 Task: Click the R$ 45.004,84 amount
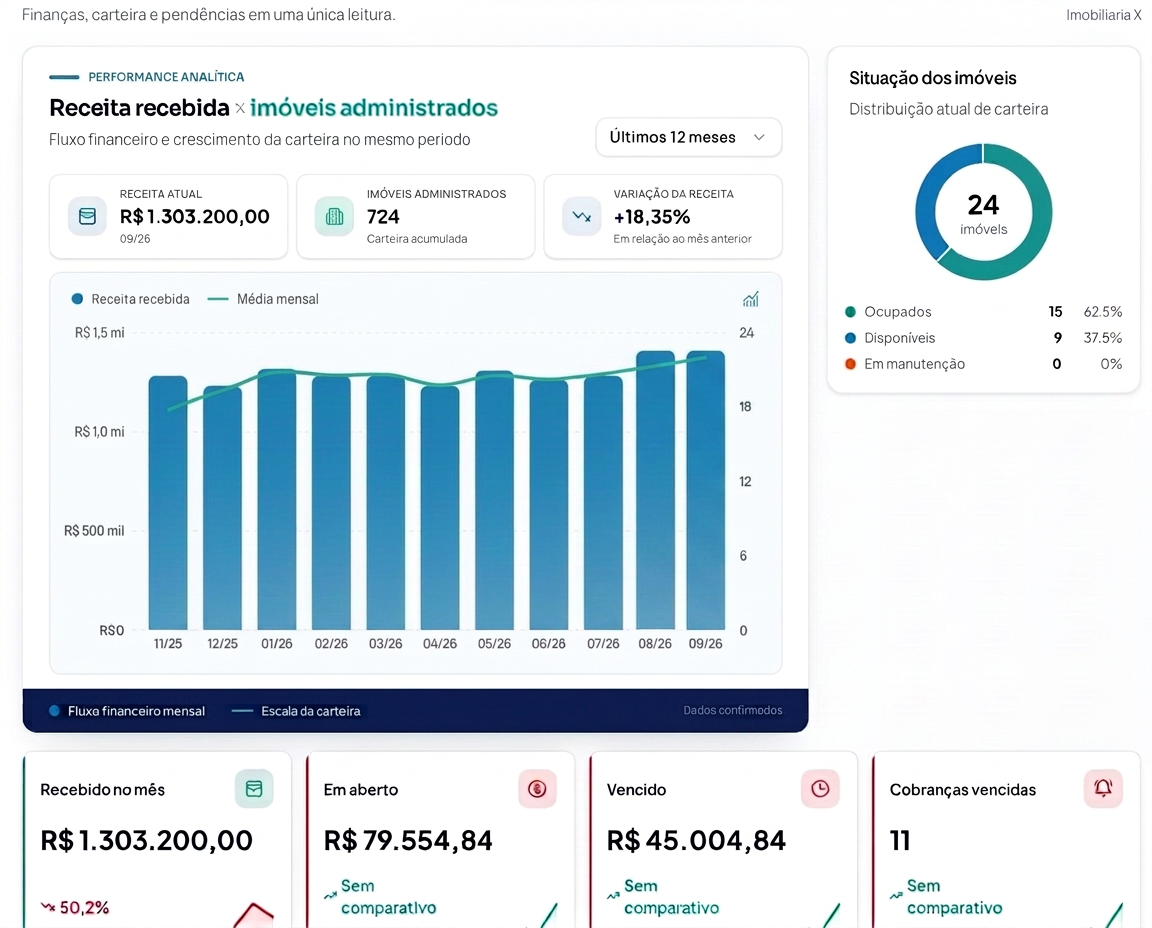(x=696, y=841)
